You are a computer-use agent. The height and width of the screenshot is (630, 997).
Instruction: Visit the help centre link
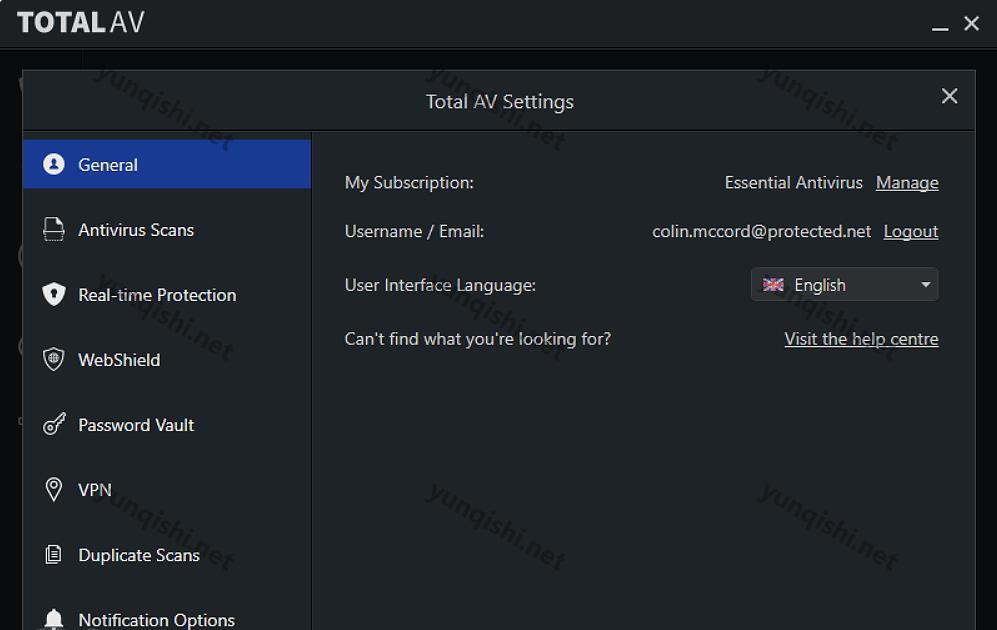coord(862,339)
